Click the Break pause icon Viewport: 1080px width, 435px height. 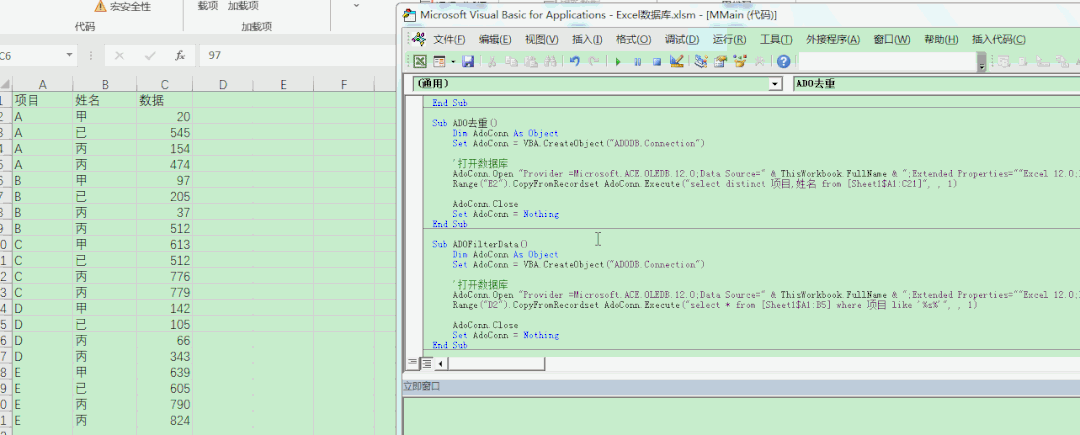pyautogui.click(x=637, y=62)
